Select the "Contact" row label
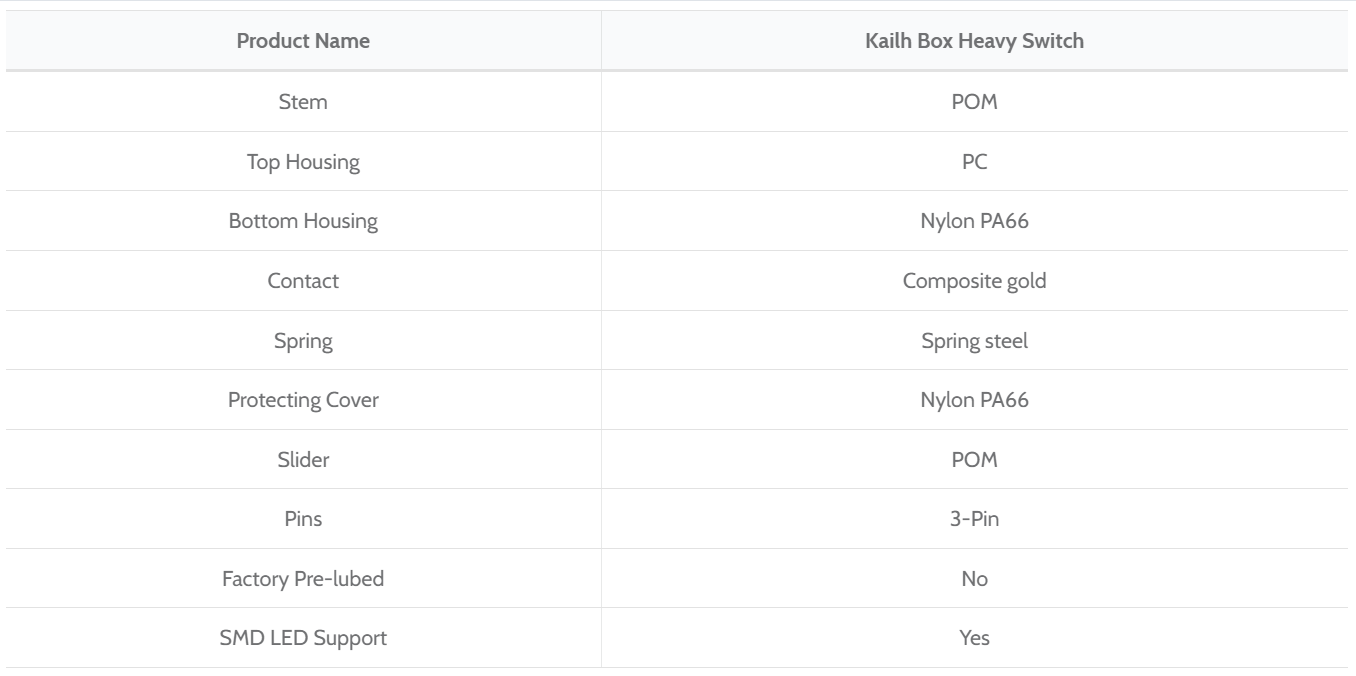The height and width of the screenshot is (676, 1356). coord(303,281)
